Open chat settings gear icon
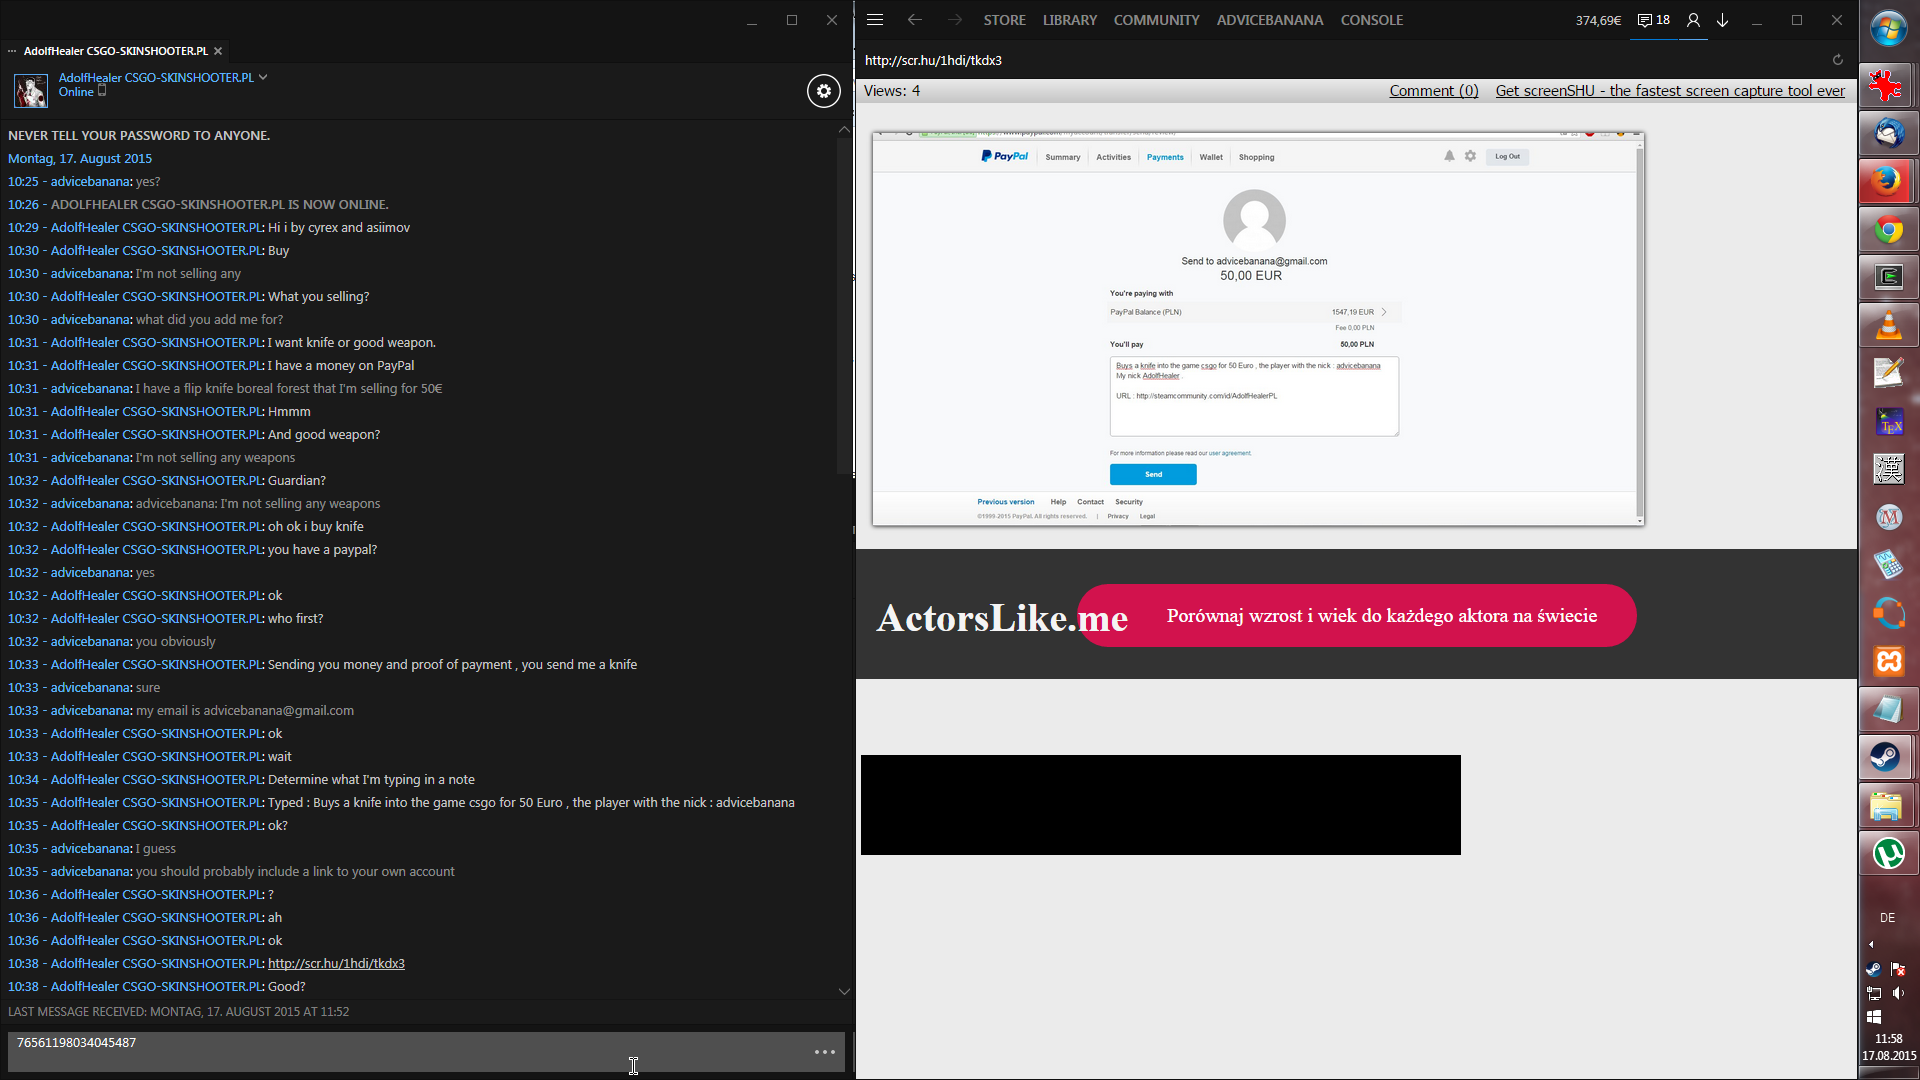The image size is (1920, 1080). point(823,91)
